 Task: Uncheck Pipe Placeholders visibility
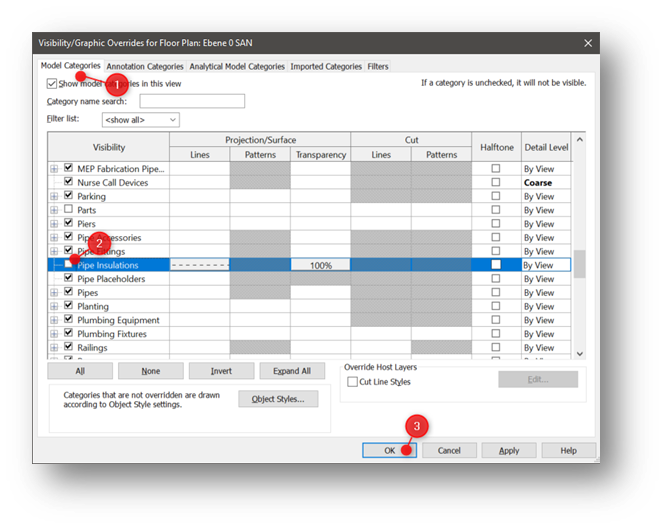tap(68, 277)
